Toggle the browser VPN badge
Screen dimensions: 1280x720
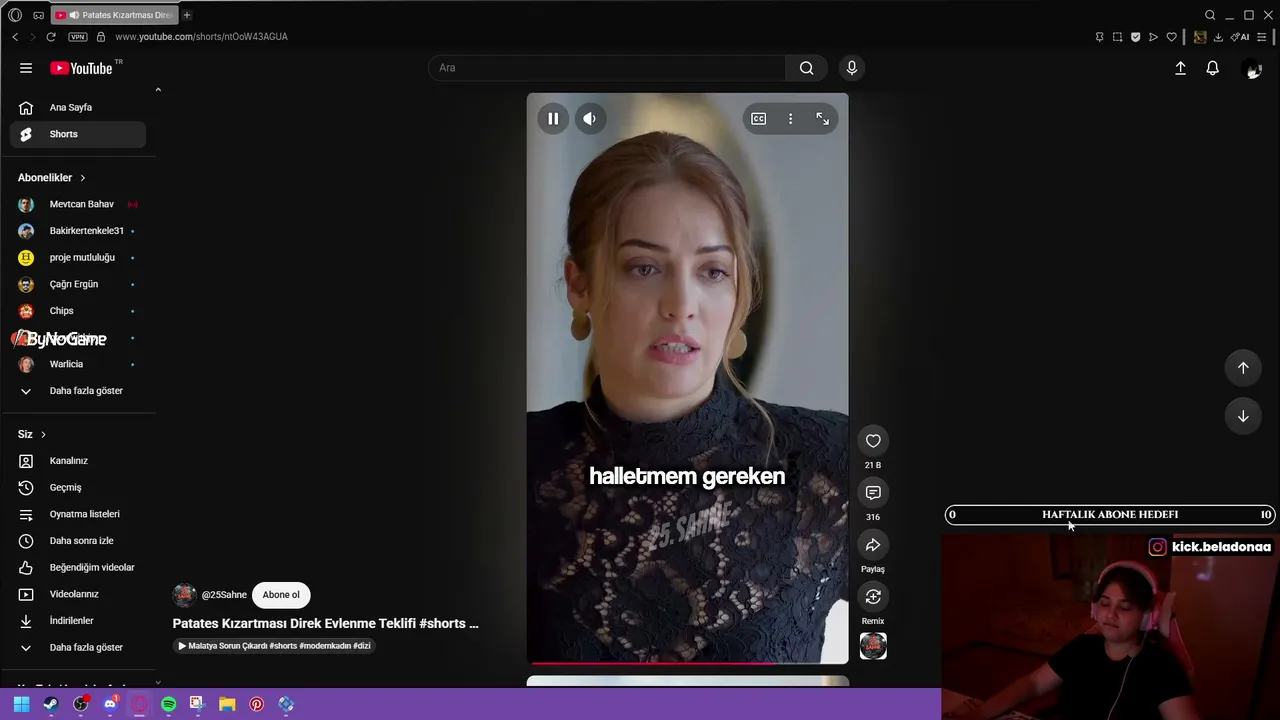(x=78, y=37)
